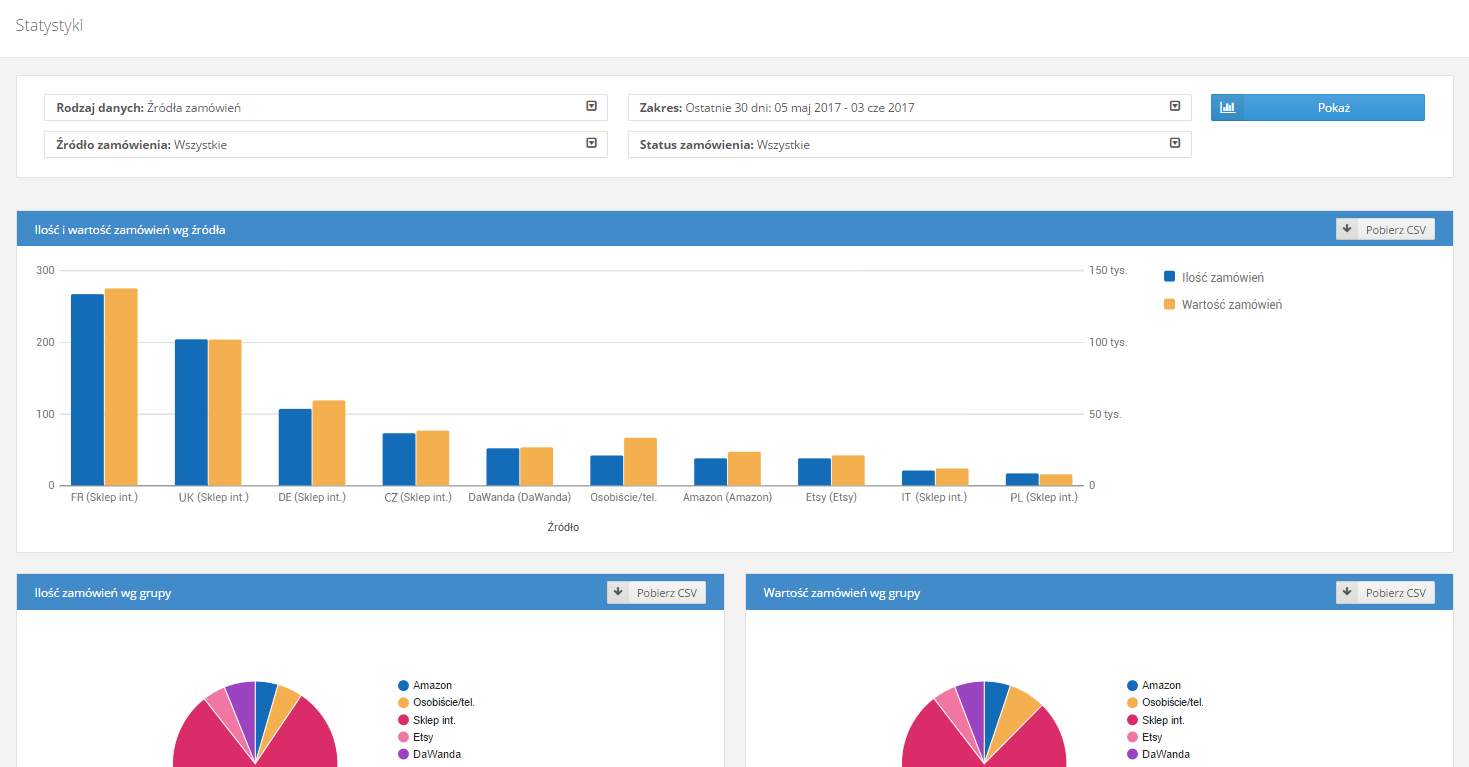The width and height of the screenshot is (1469, 767).
Task: Click the '300' left axis value
Action: pos(45,270)
